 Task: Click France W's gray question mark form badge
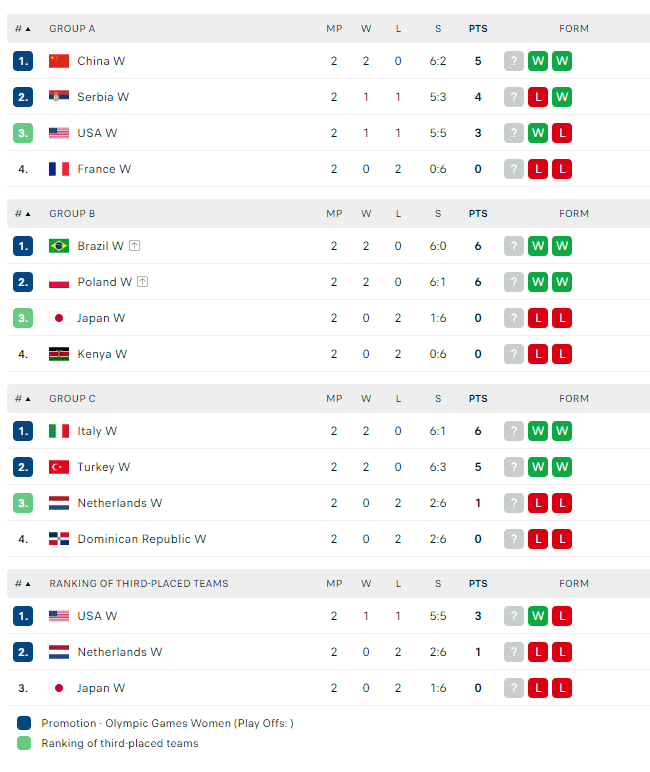[514, 169]
